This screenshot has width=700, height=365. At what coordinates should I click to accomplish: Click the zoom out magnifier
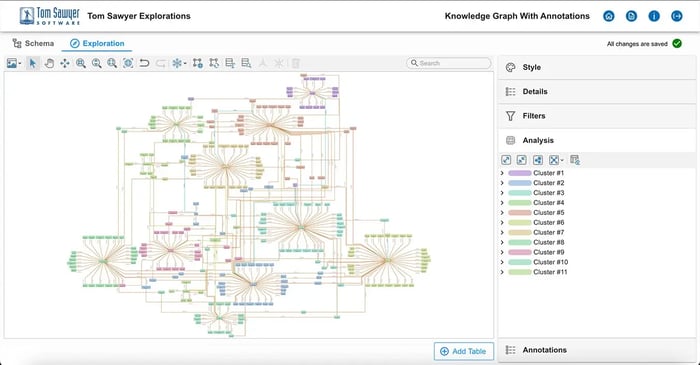[x=96, y=63]
